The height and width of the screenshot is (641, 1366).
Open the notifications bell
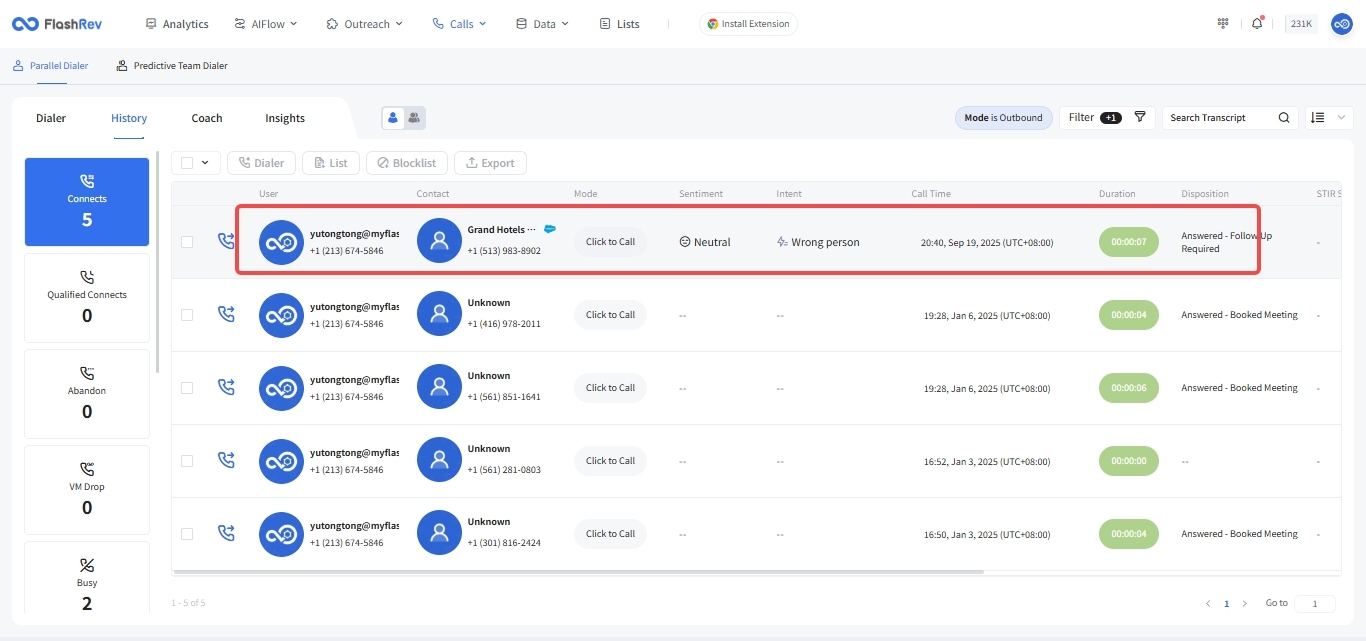tap(1257, 24)
